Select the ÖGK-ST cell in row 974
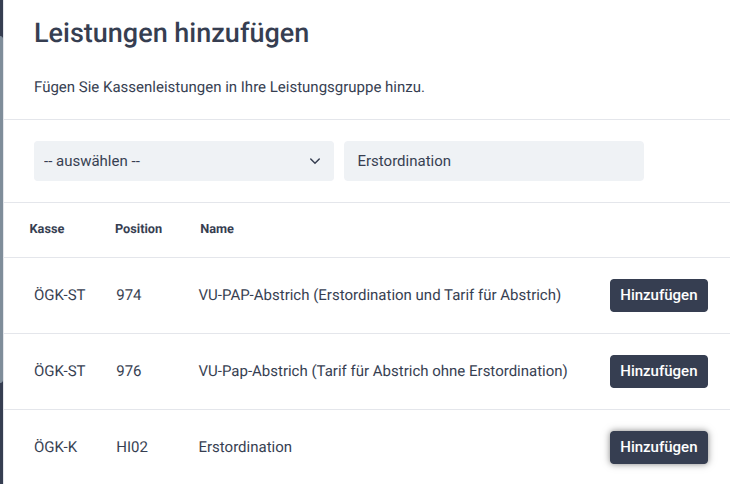730x484 pixels. pyautogui.click(x=59, y=295)
